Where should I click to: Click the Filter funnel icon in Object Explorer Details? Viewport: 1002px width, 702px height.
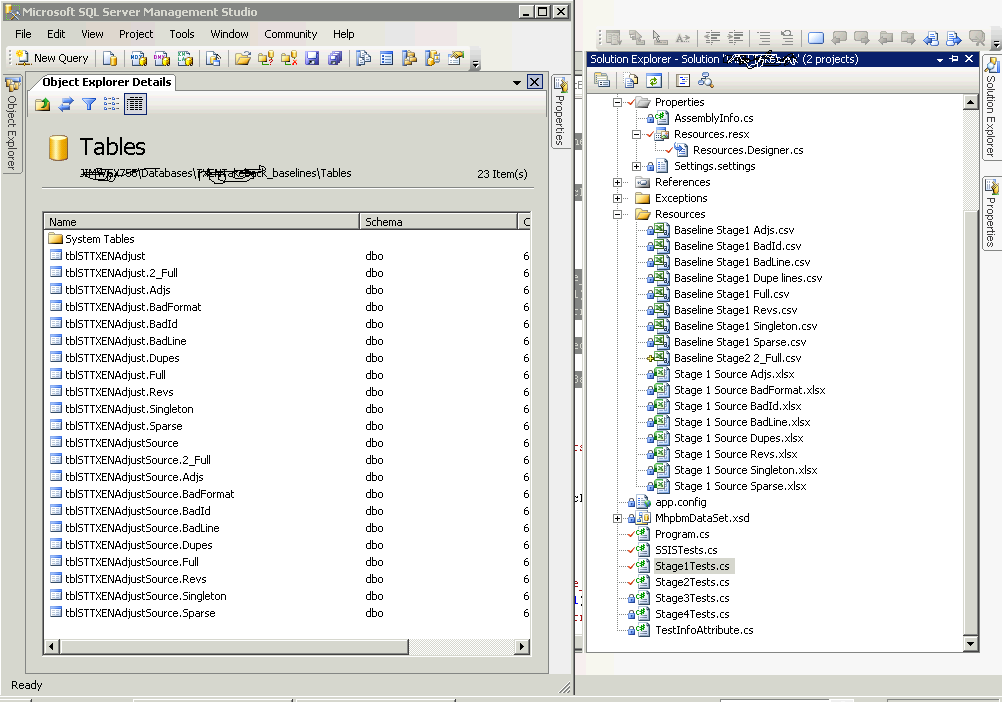[x=89, y=104]
